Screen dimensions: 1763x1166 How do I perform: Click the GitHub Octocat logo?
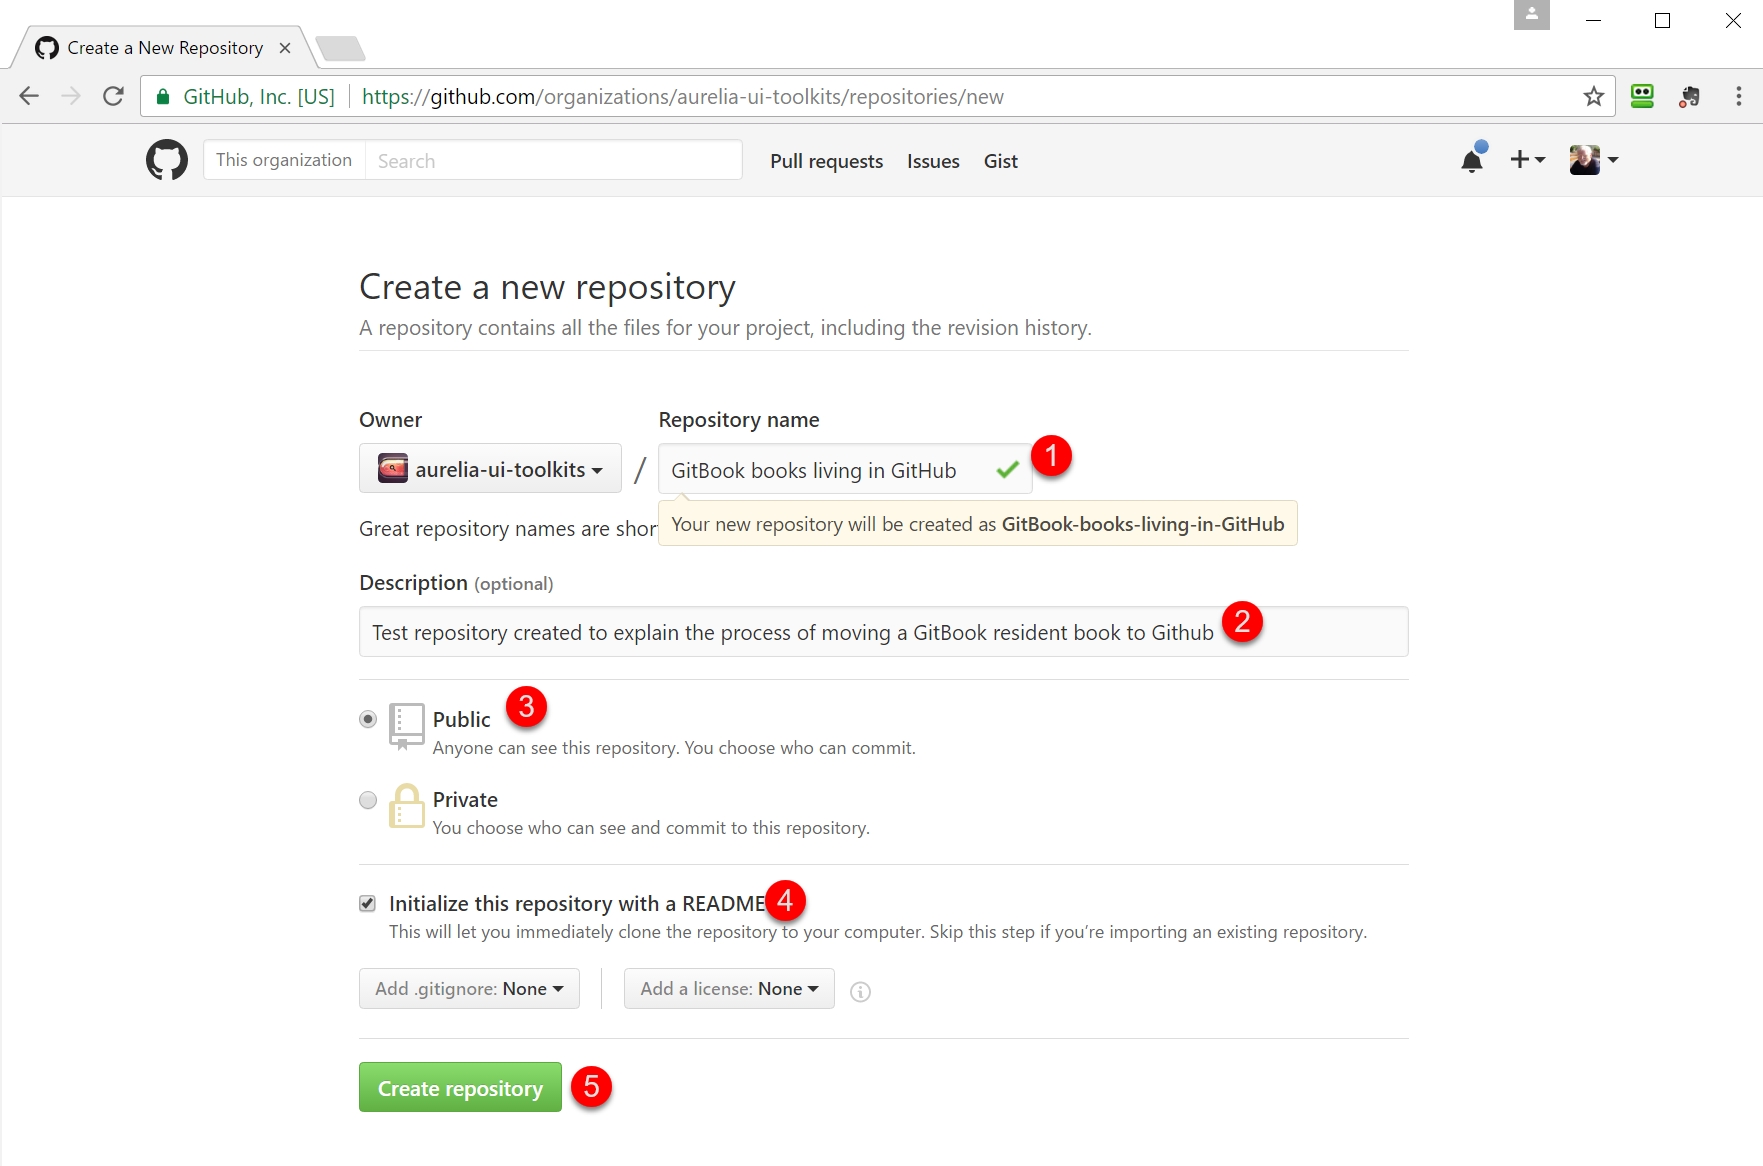coord(167,160)
